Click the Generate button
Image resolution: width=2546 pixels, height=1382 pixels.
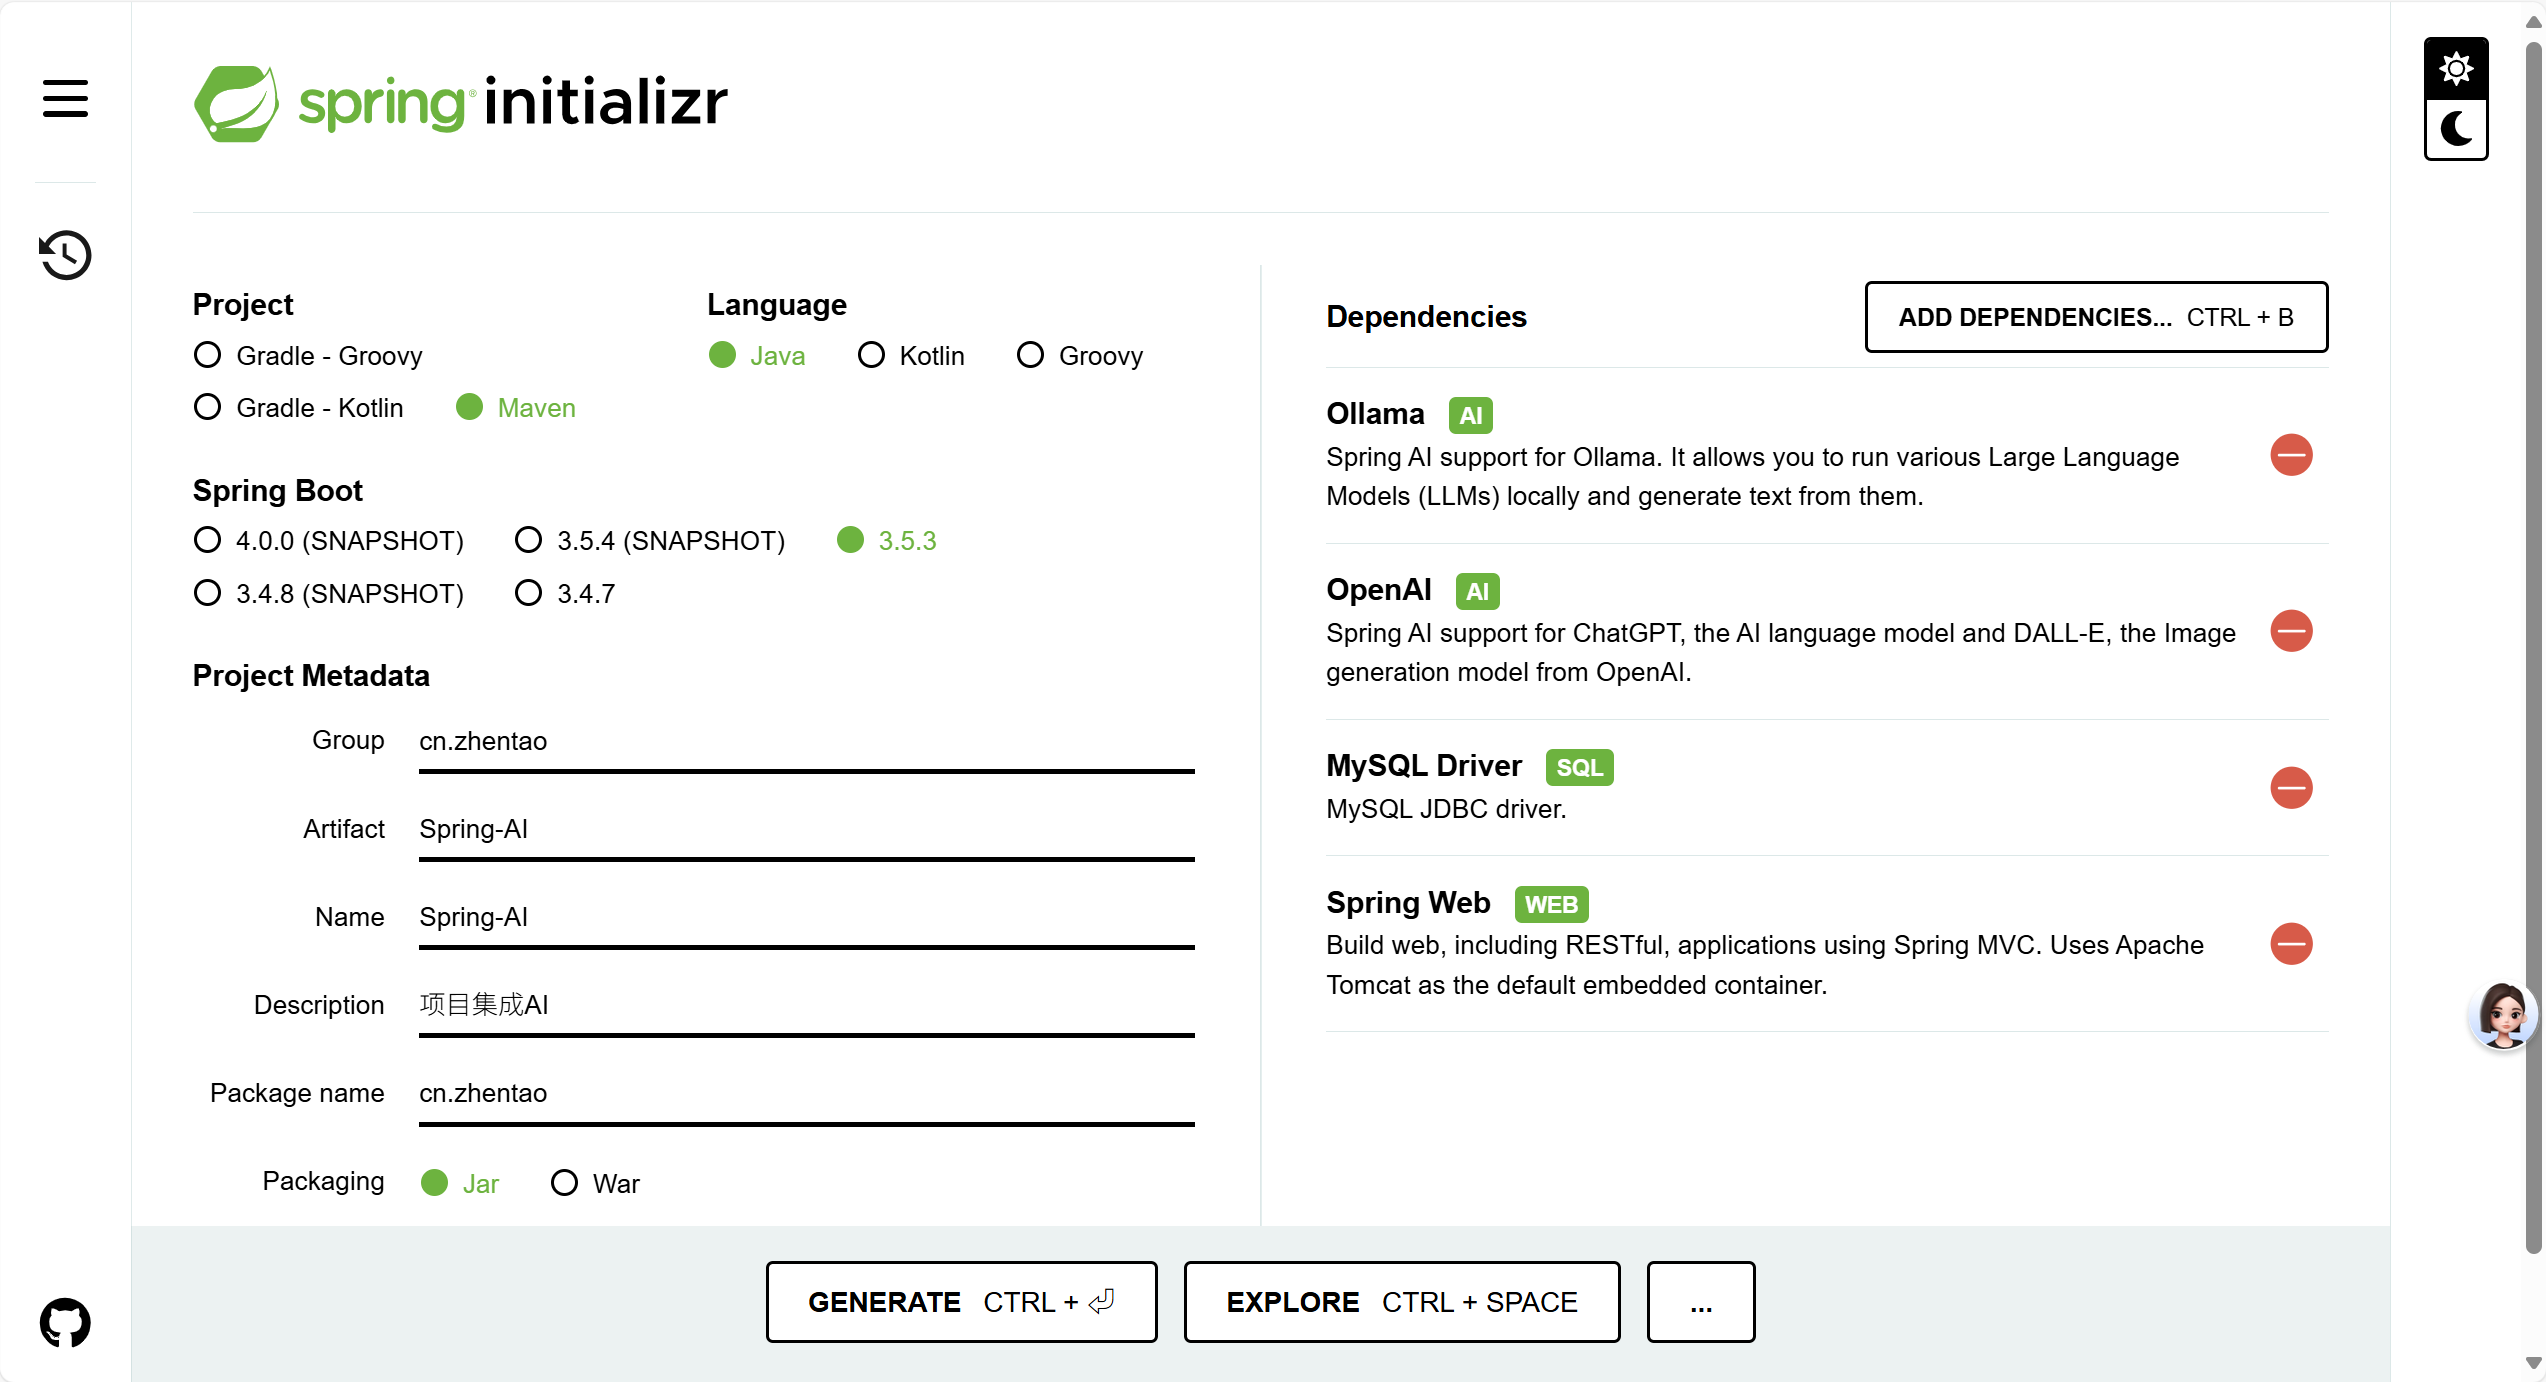point(961,1302)
